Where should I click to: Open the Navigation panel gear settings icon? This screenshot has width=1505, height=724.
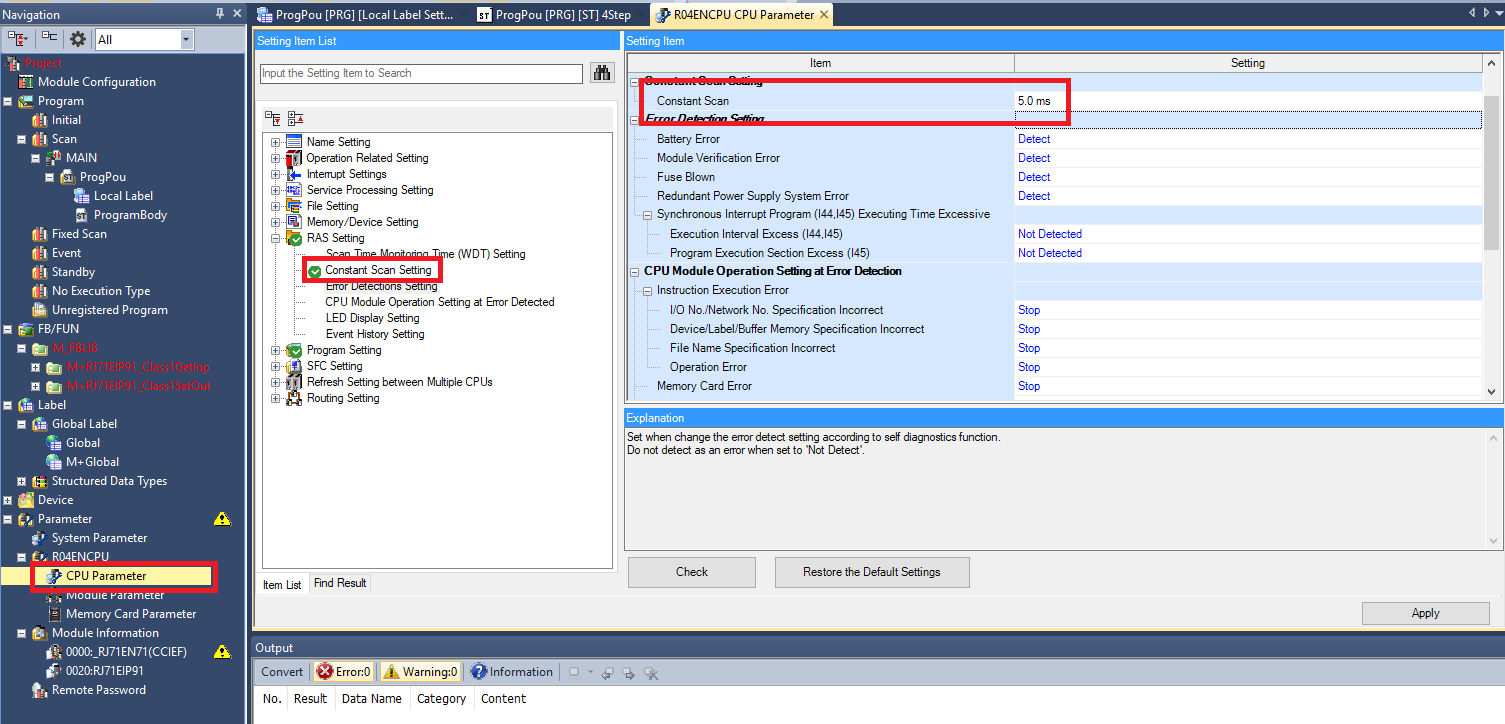(77, 39)
